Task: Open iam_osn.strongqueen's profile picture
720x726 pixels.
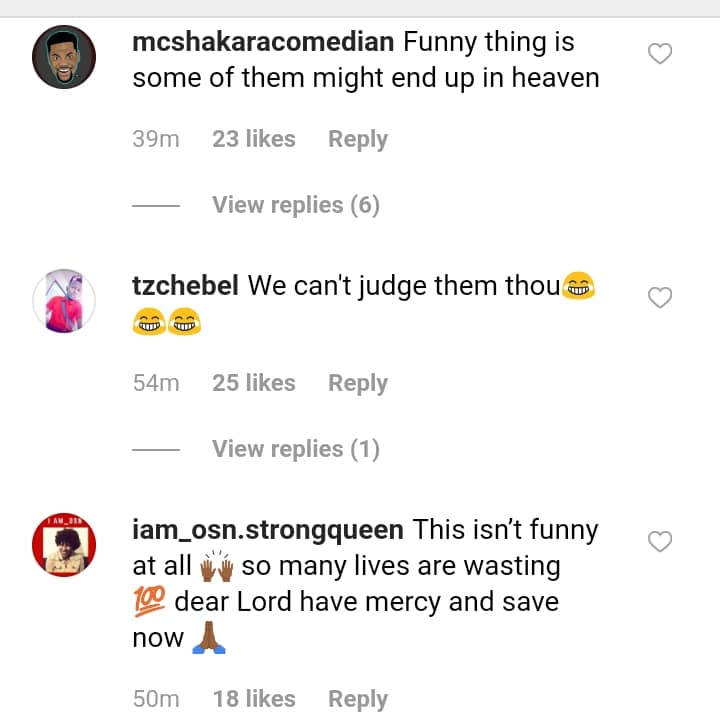Action: pos(64,545)
